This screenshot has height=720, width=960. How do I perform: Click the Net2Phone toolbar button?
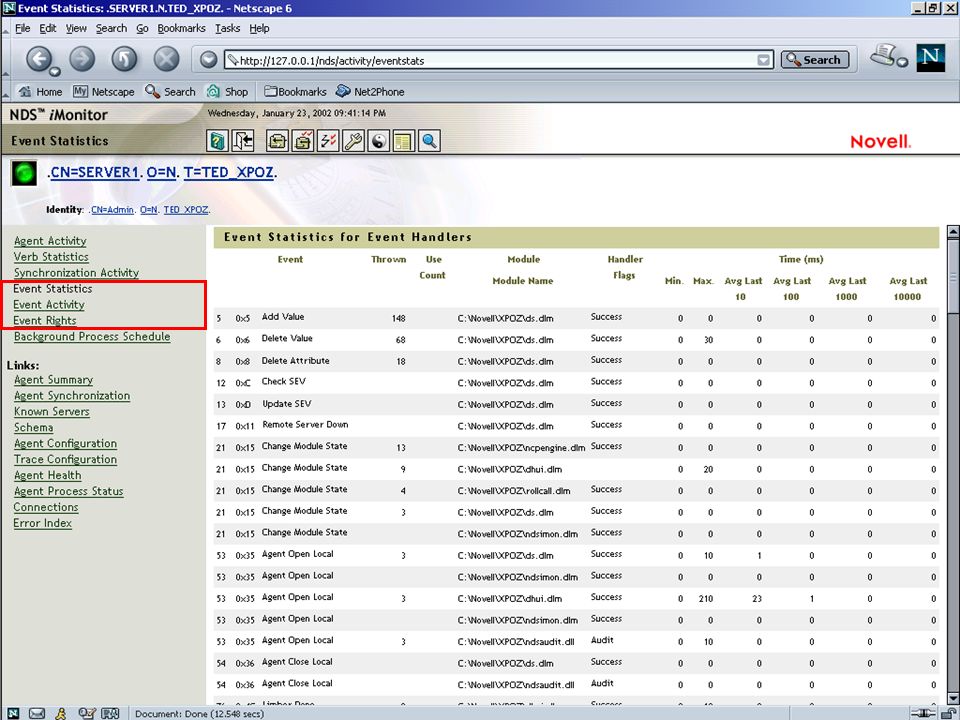(x=370, y=92)
